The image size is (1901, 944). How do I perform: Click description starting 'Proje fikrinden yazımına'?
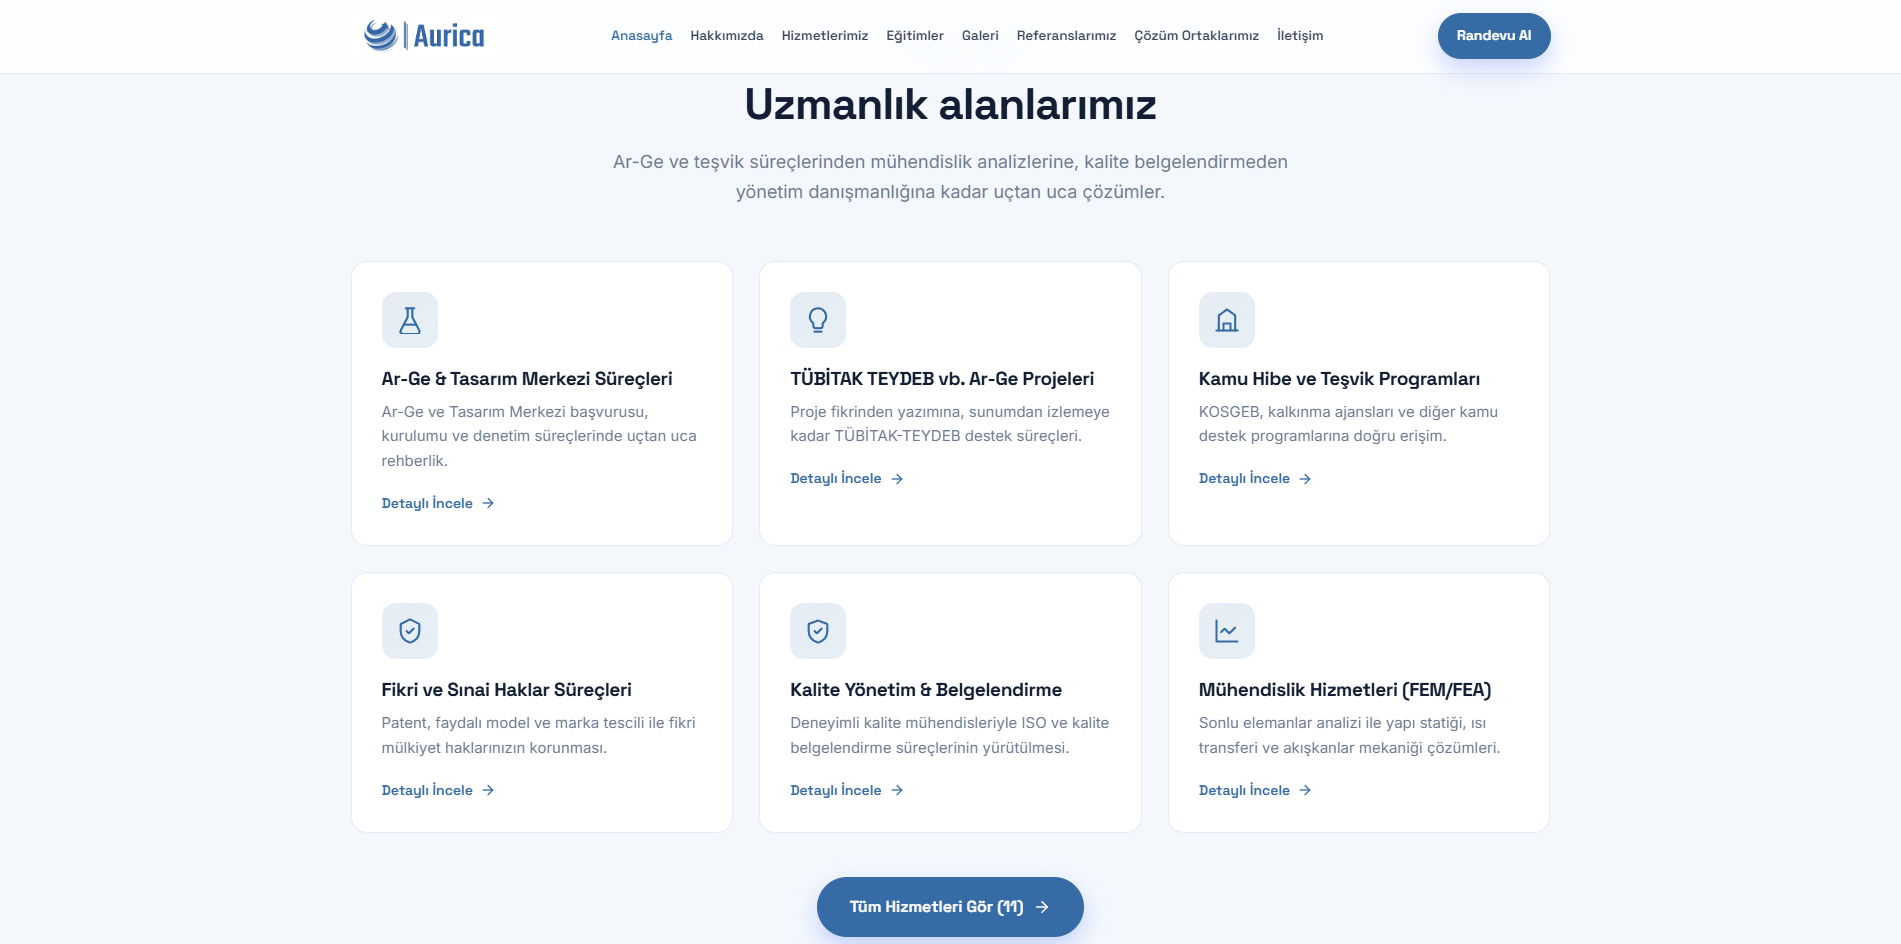(x=950, y=424)
